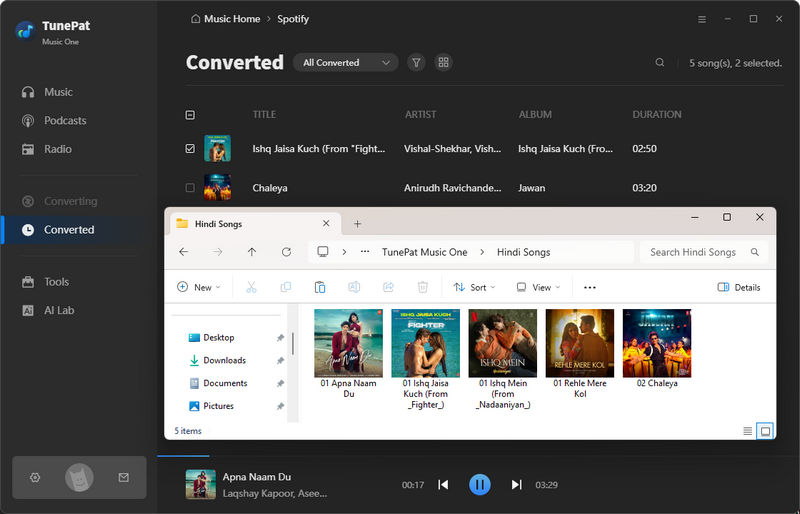Expand the All Converted dropdown
This screenshot has height=514, width=800.
coord(345,62)
